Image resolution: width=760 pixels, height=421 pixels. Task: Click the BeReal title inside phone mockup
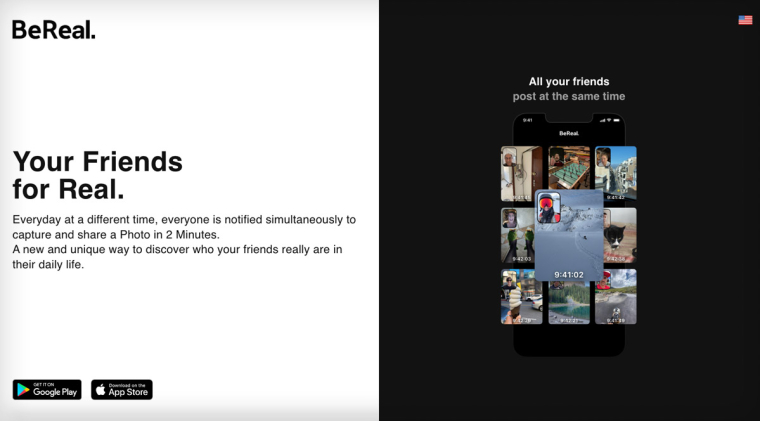point(568,133)
